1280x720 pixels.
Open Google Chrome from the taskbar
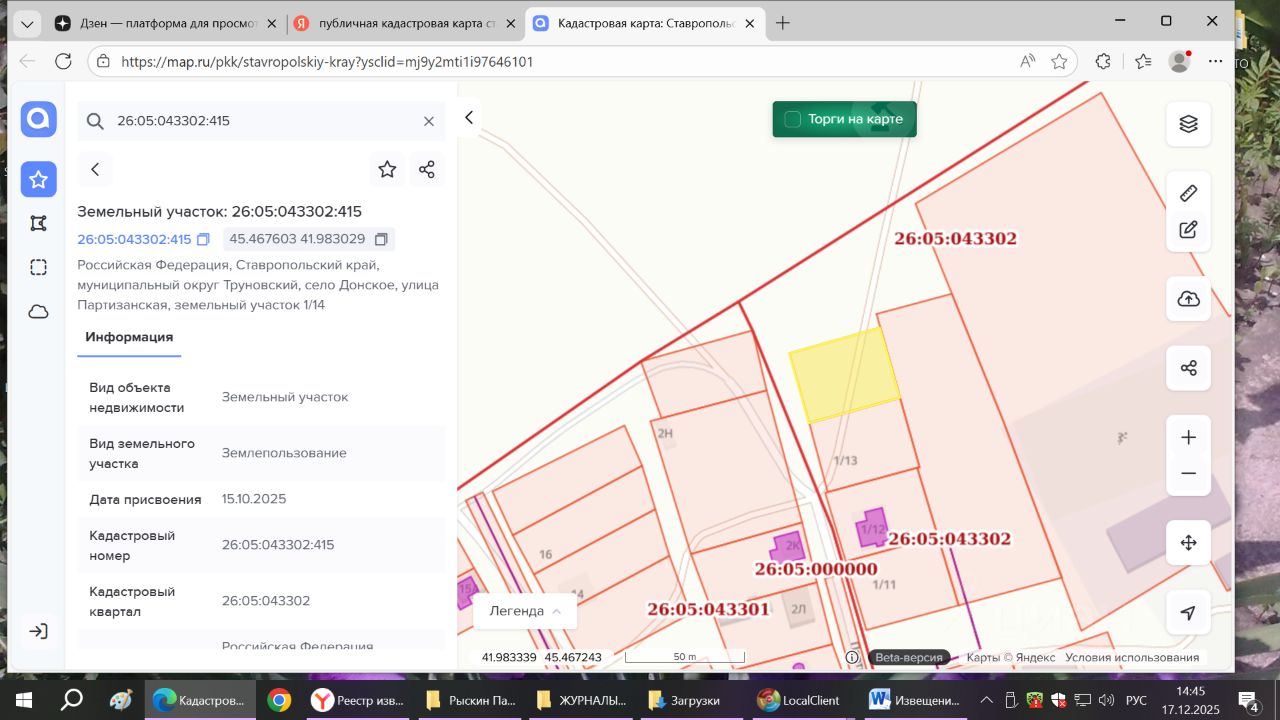[279, 700]
